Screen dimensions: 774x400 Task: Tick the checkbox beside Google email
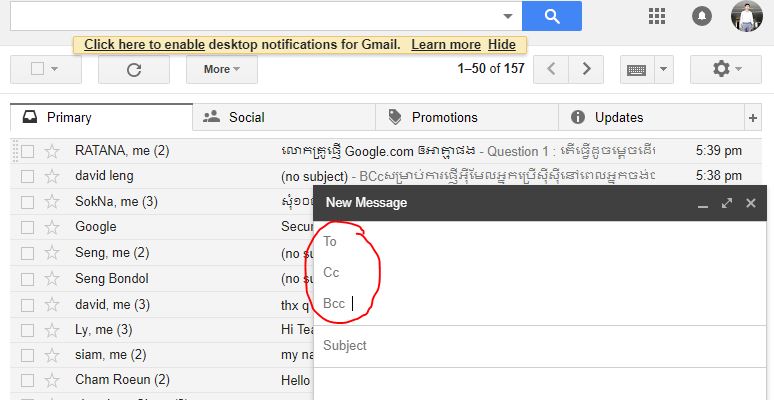point(28,227)
